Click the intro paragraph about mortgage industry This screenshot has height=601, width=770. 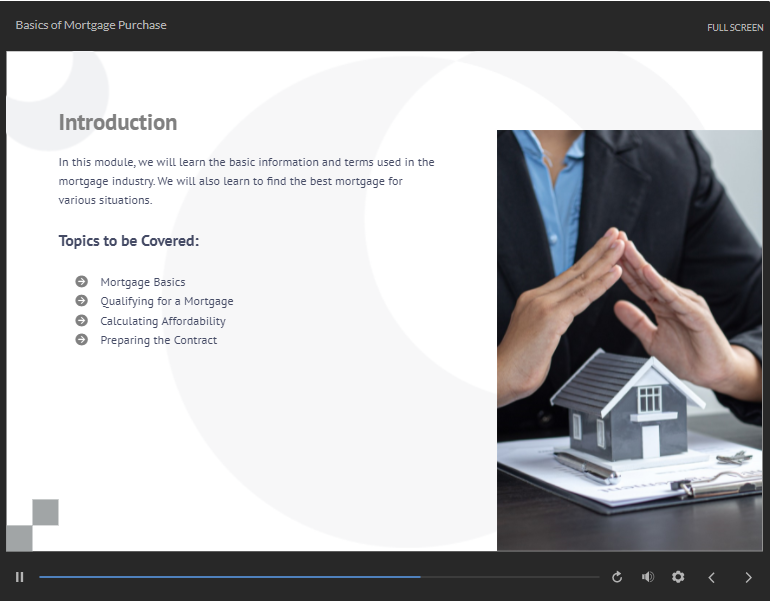pos(247,181)
